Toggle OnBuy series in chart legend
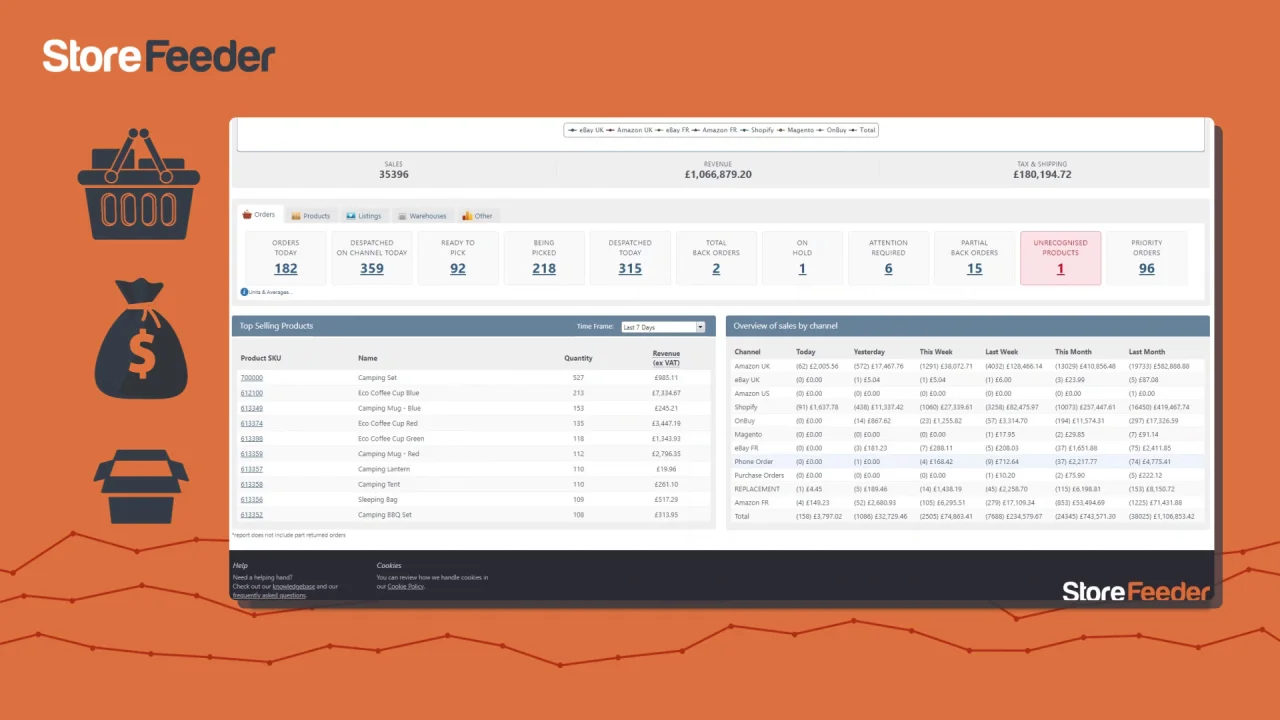1280x720 pixels. point(831,130)
